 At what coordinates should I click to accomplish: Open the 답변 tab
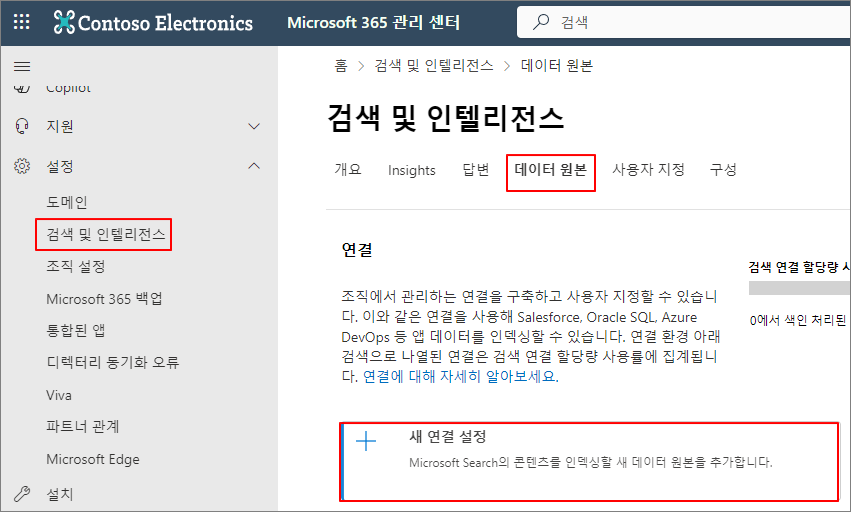point(476,169)
